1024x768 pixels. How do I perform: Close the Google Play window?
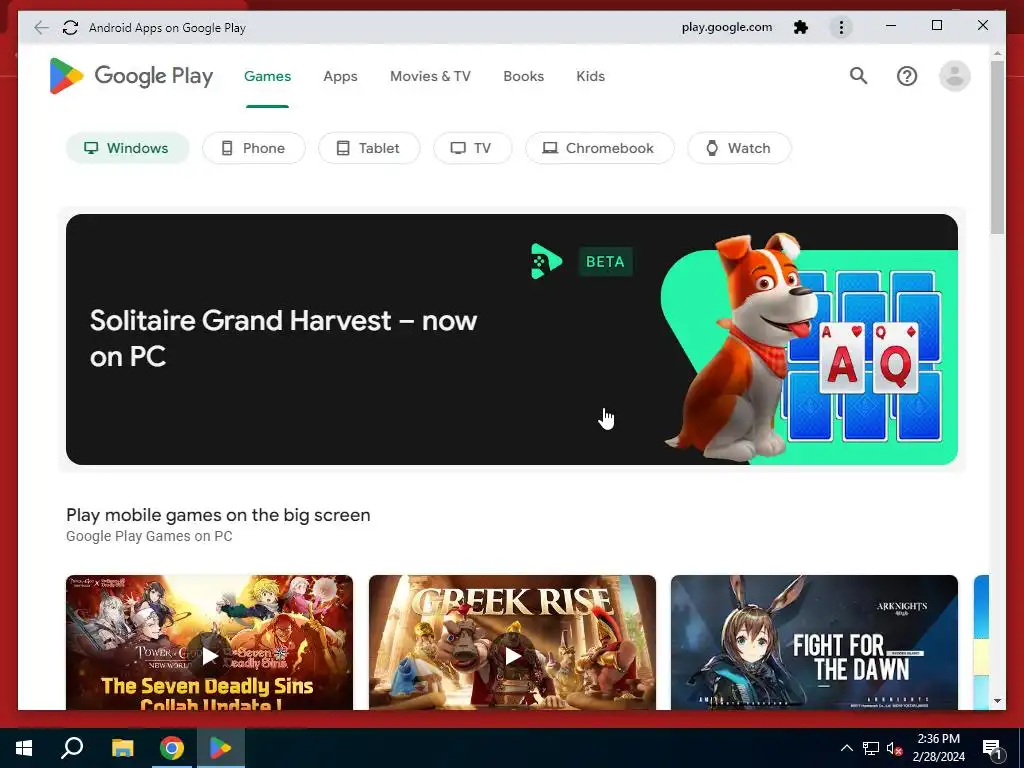[x=983, y=26]
